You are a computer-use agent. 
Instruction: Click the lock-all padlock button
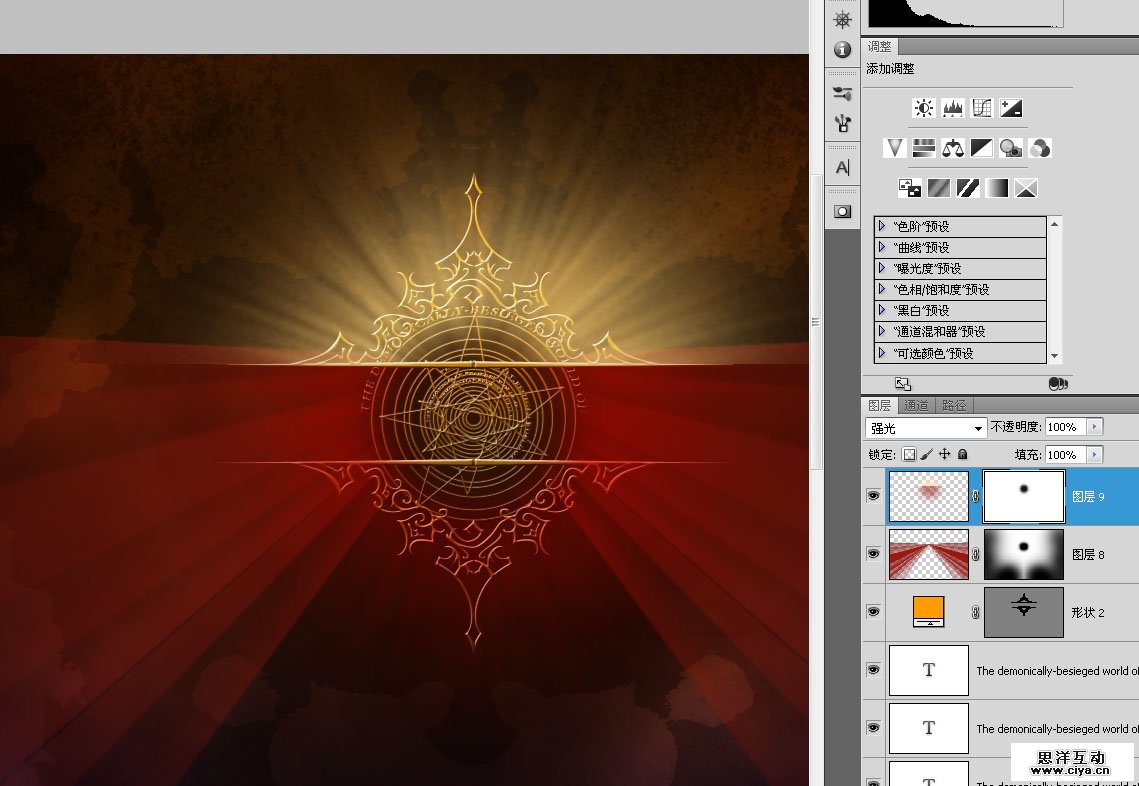point(962,454)
